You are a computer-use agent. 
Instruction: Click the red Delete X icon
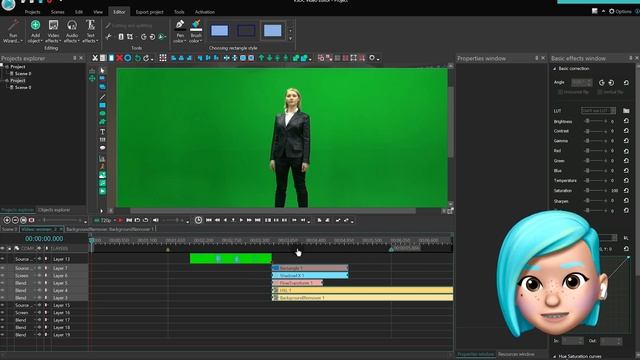tap(119, 58)
